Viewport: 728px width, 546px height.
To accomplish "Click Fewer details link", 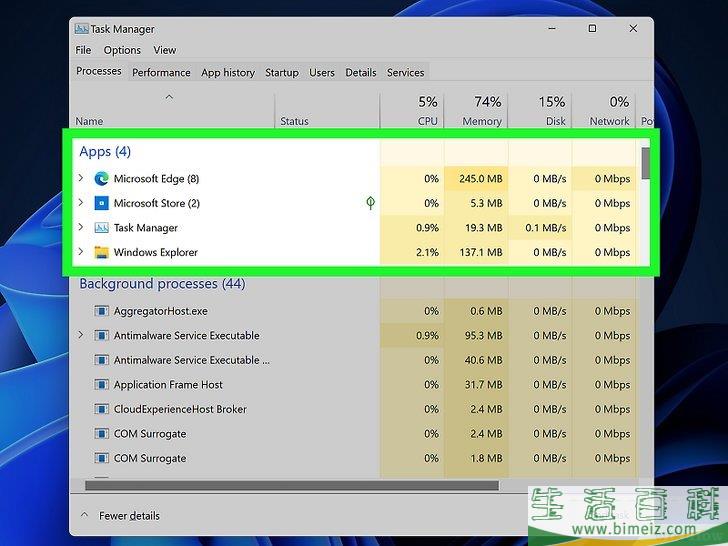I will [x=129, y=516].
